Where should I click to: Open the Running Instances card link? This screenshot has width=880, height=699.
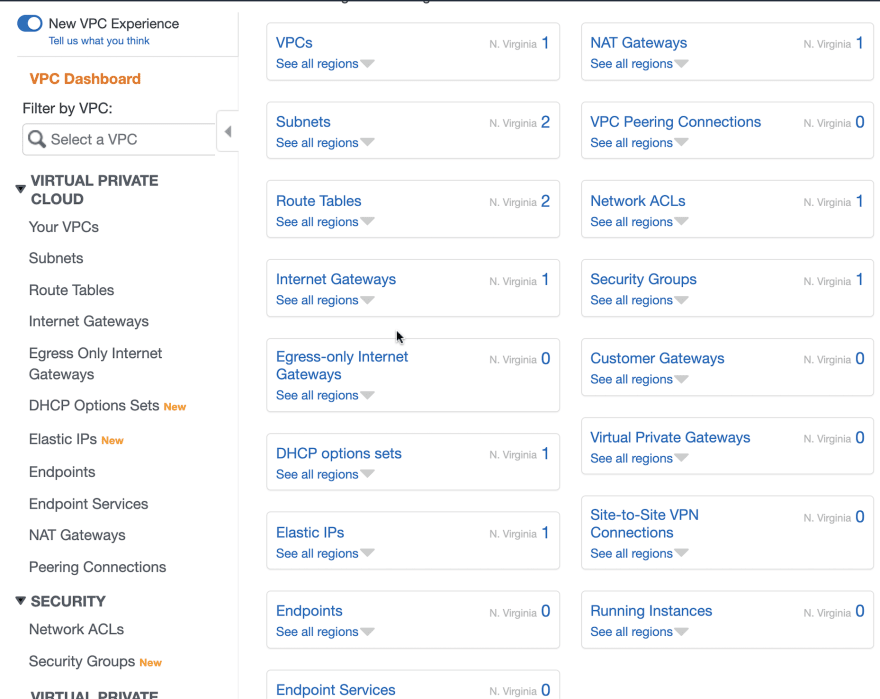tap(651, 611)
